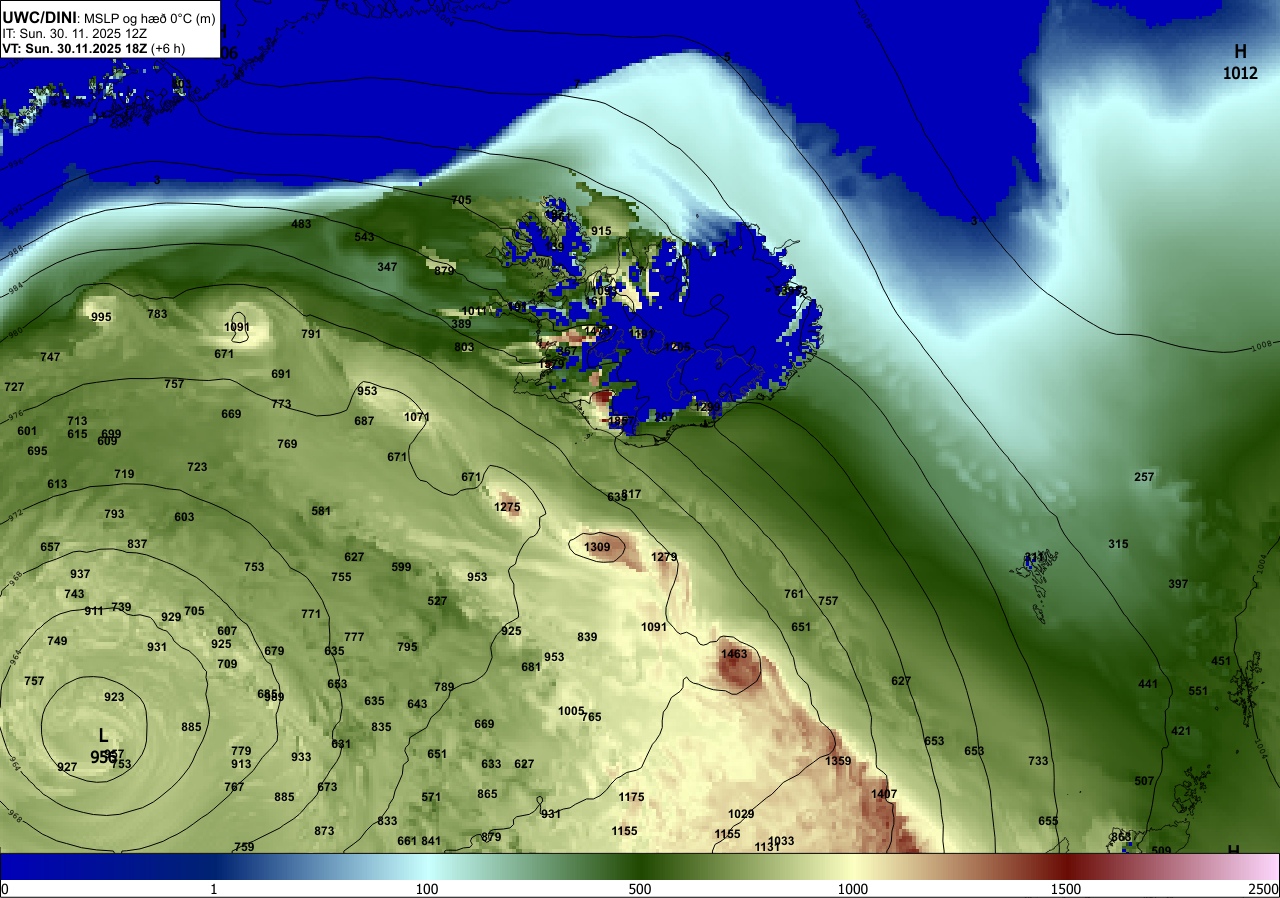Click the 543 height value
The image size is (1280, 898).
364,237
